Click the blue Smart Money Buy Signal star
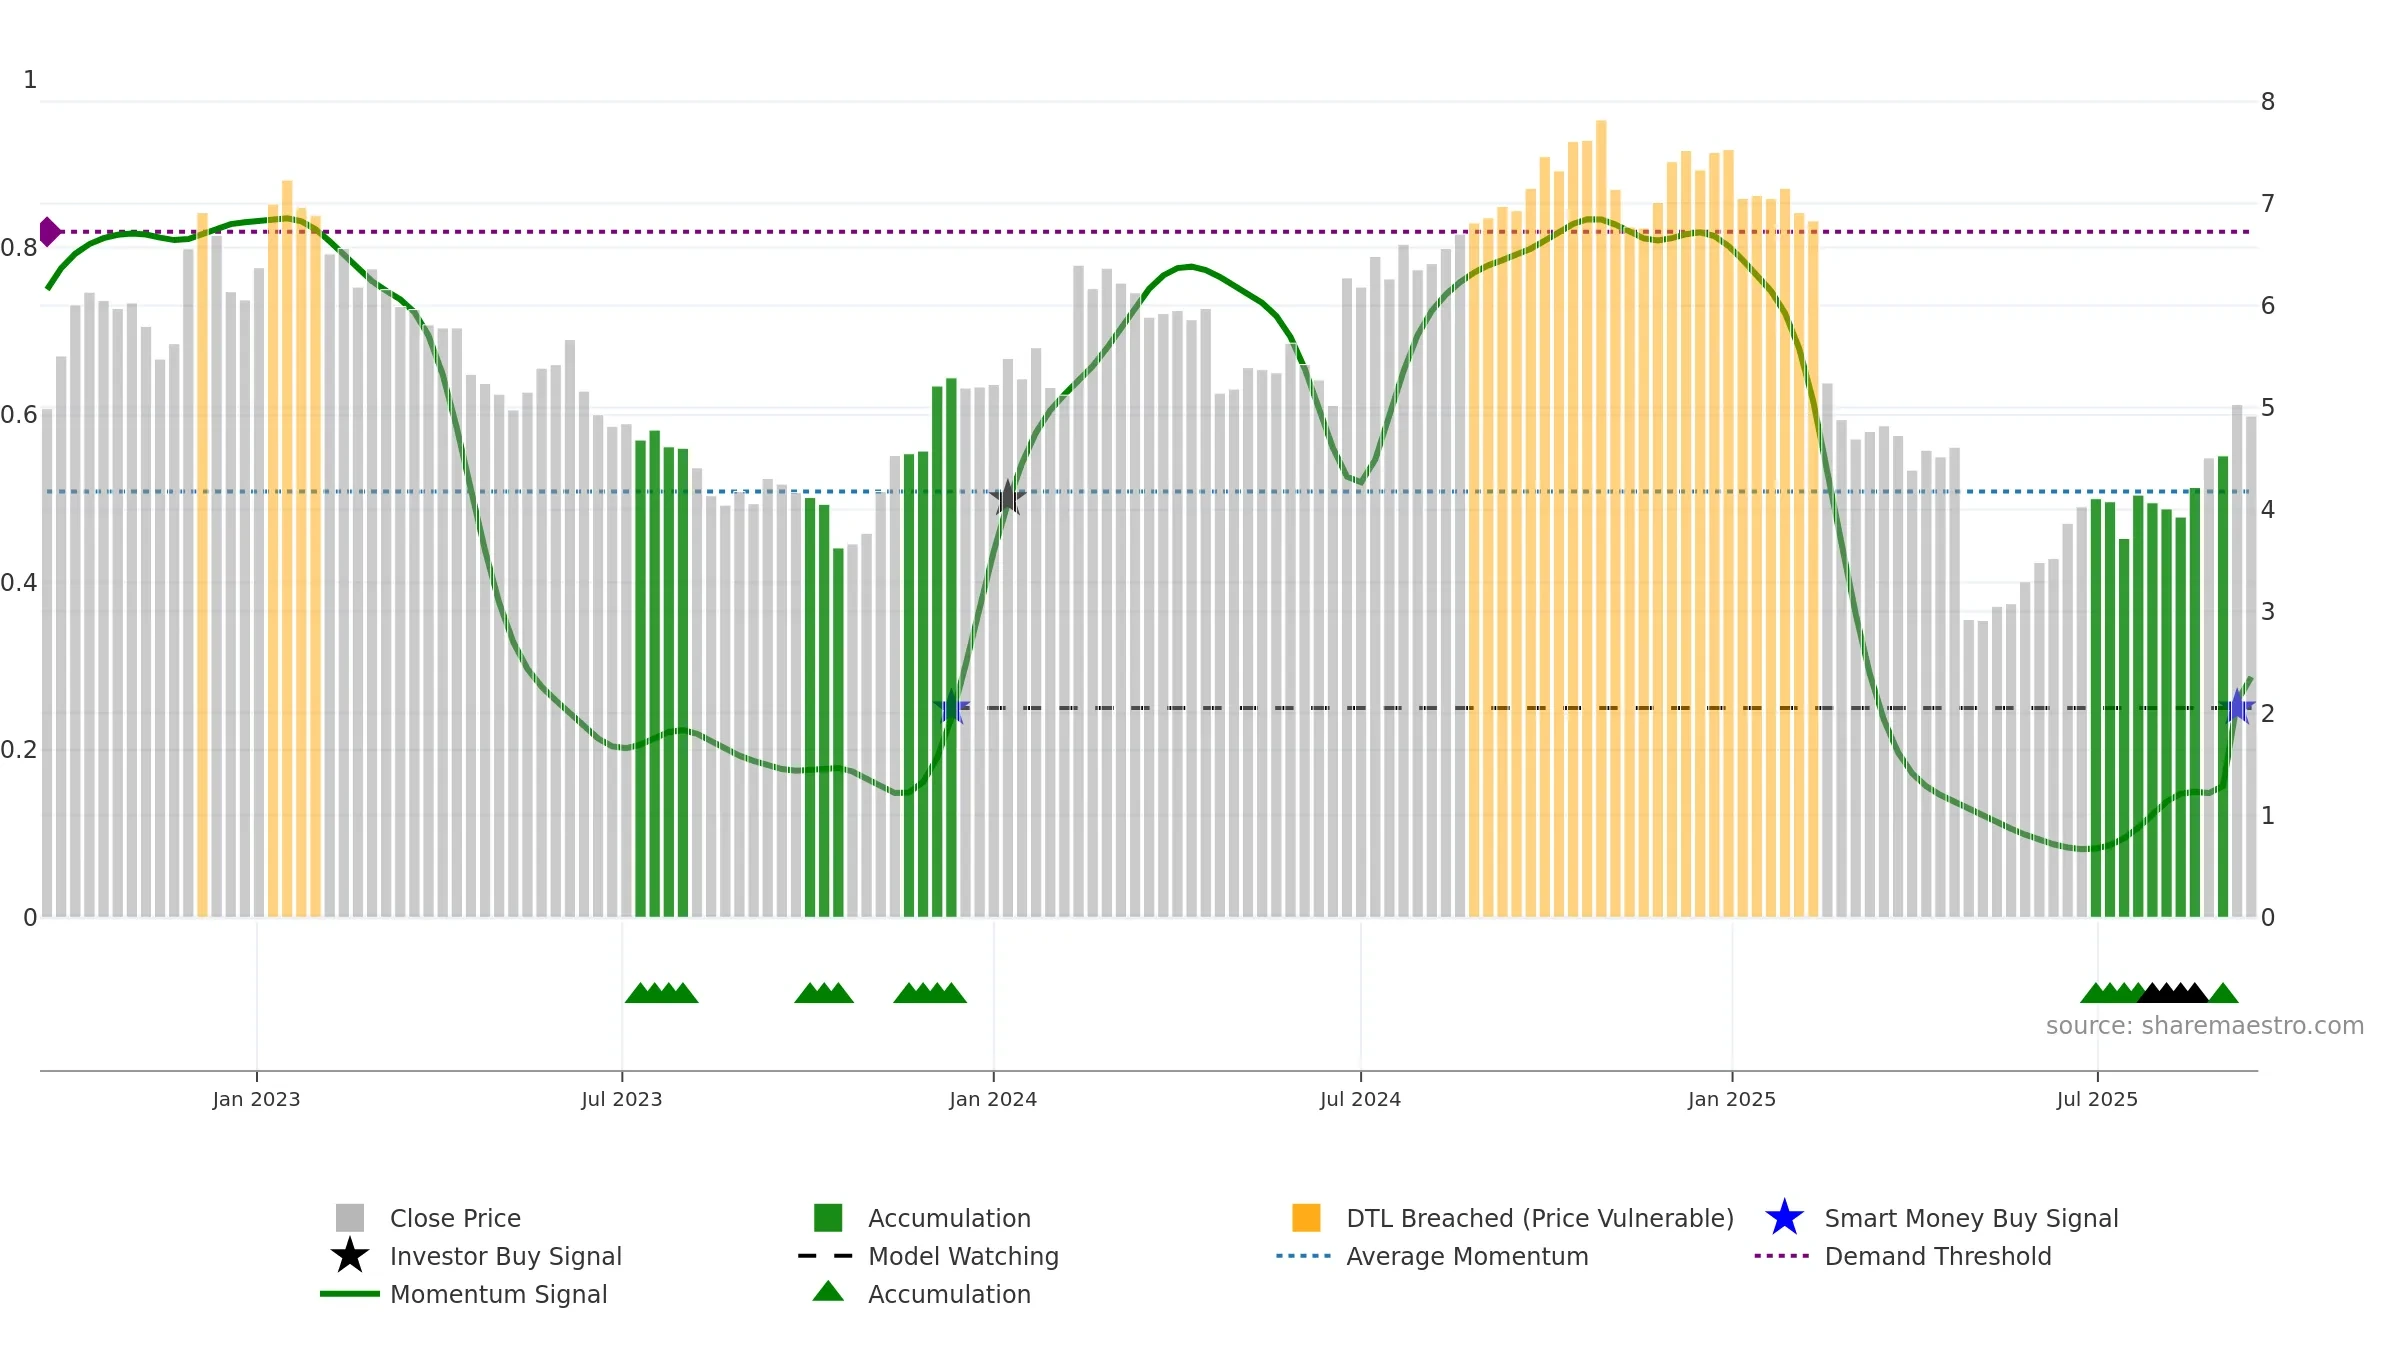Image resolution: width=2400 pixels, height=1350 pixels. pyautogui.click(x=1785, y=1218)
